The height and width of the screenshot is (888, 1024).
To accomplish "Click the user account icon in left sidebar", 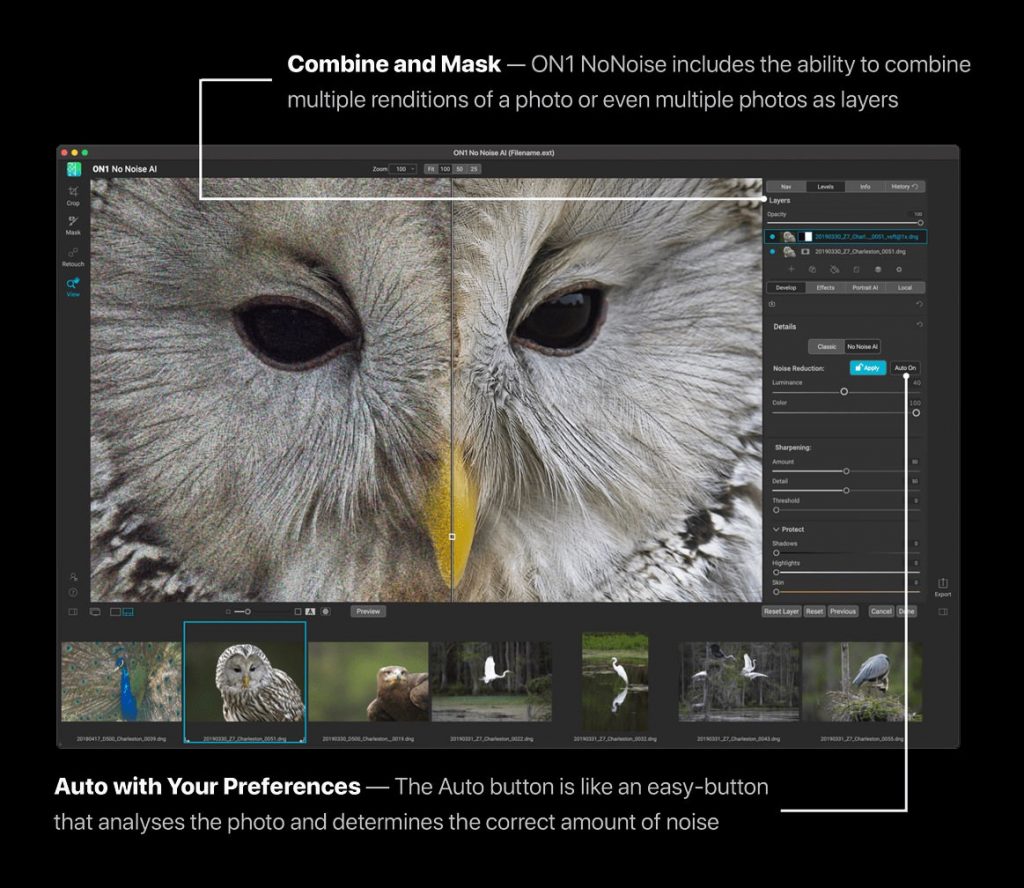I will click(x=73, y=577).
